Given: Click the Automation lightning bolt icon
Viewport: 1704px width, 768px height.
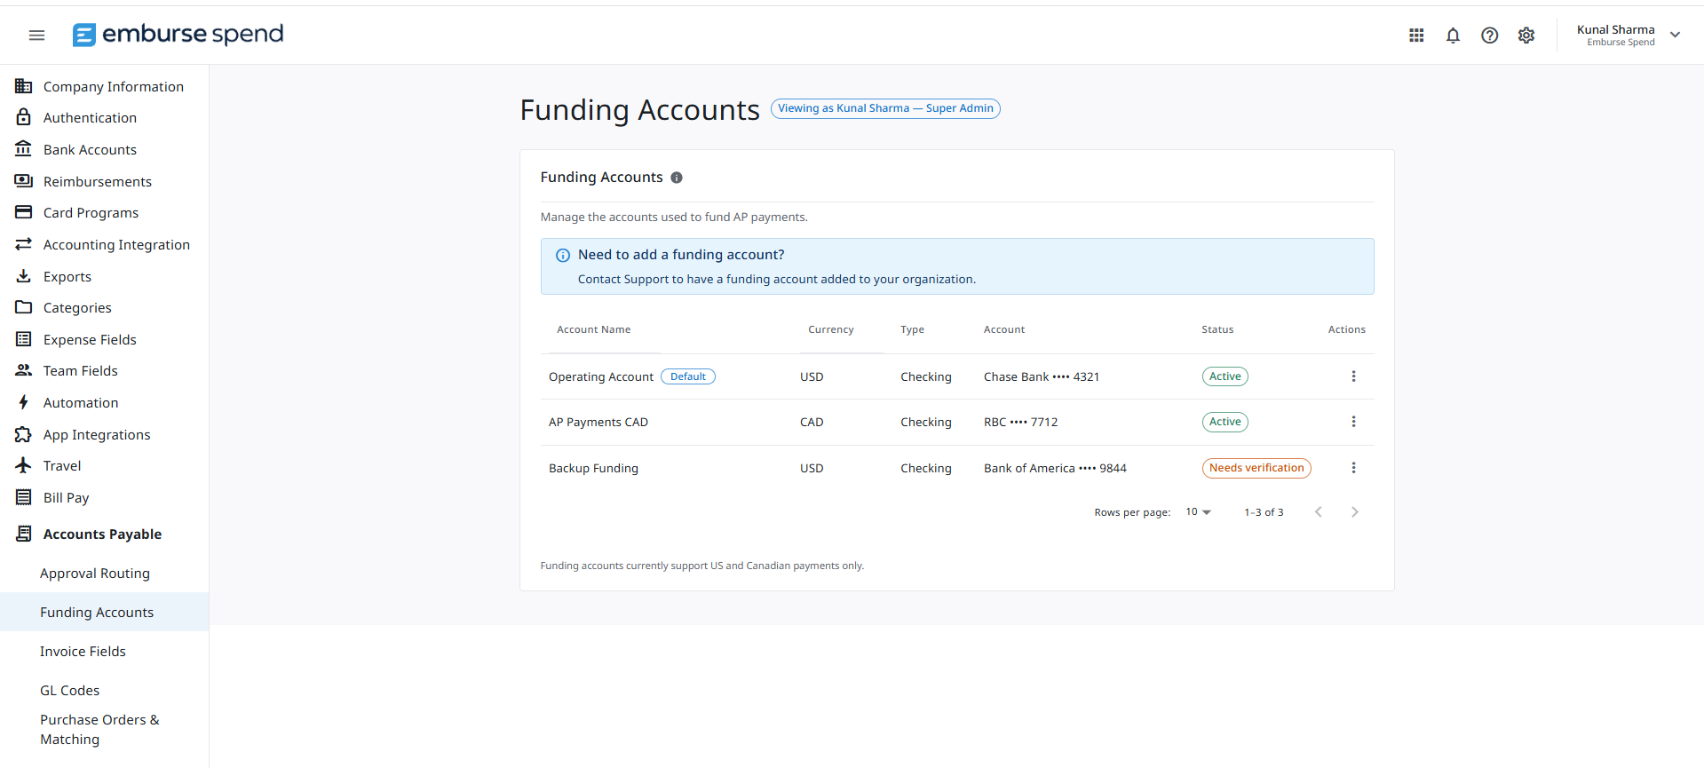Looking at the screenshot, I should click(23, 402).
